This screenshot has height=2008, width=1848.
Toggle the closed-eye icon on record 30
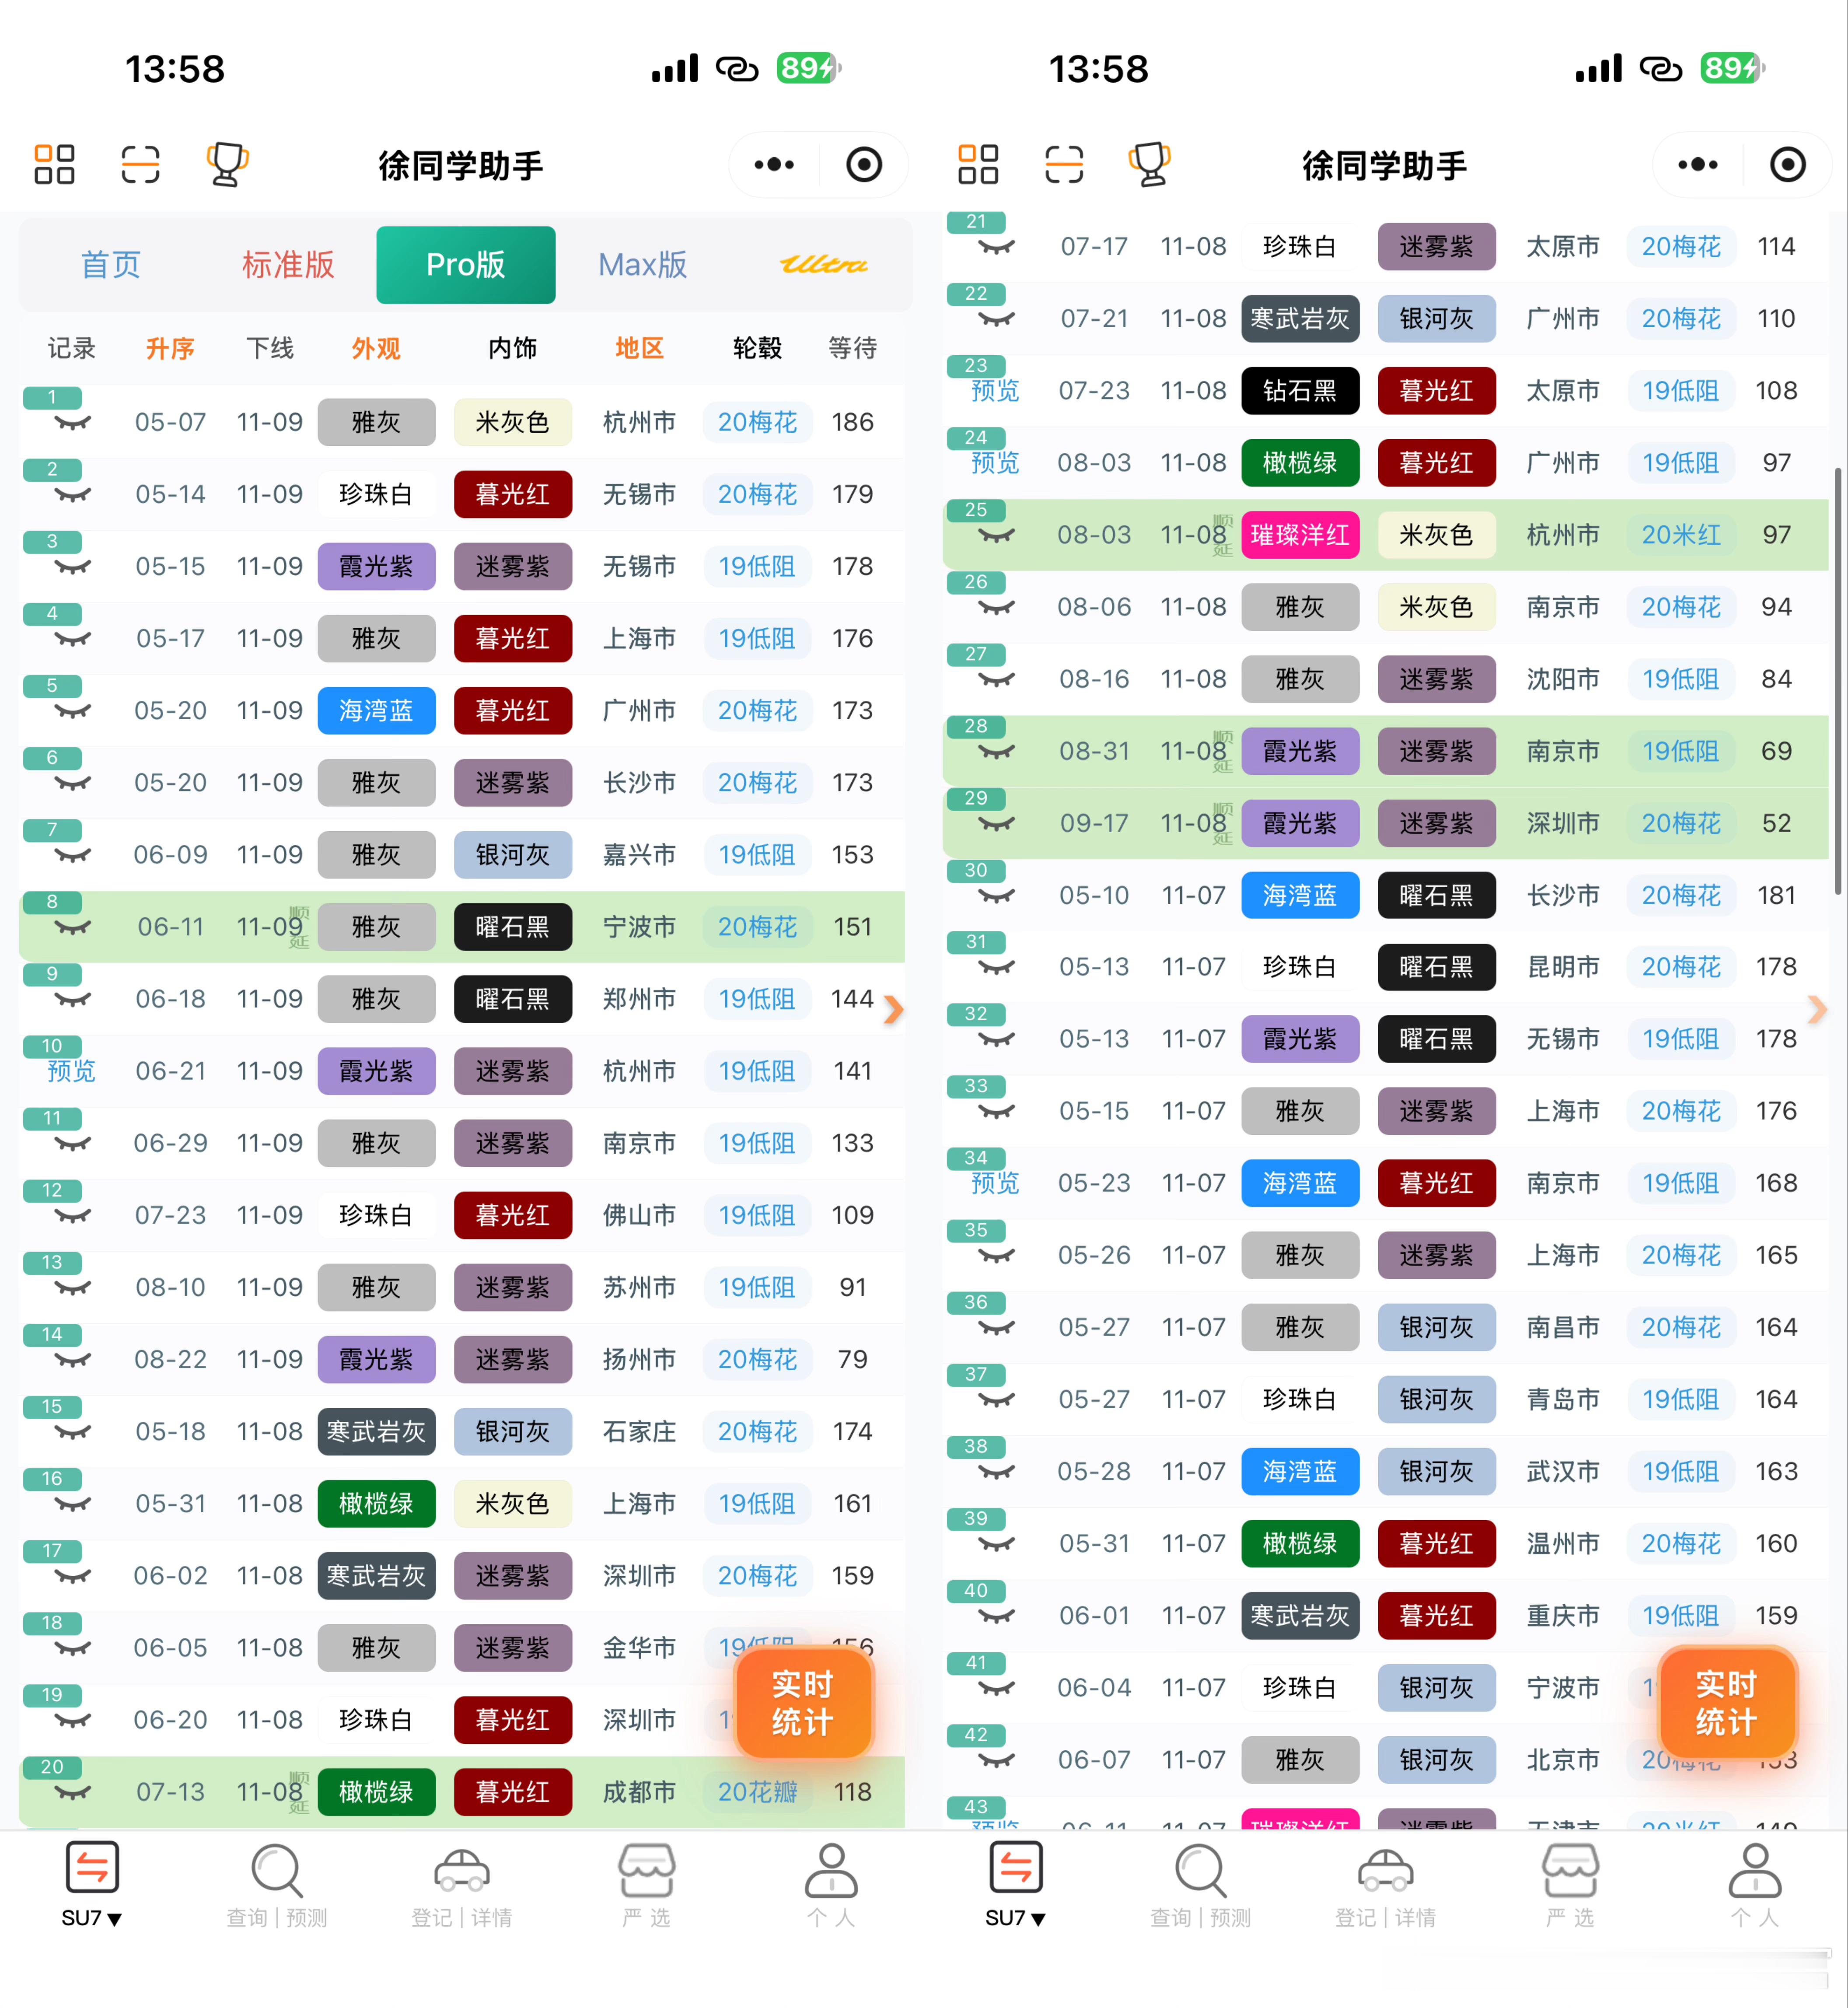996,896
